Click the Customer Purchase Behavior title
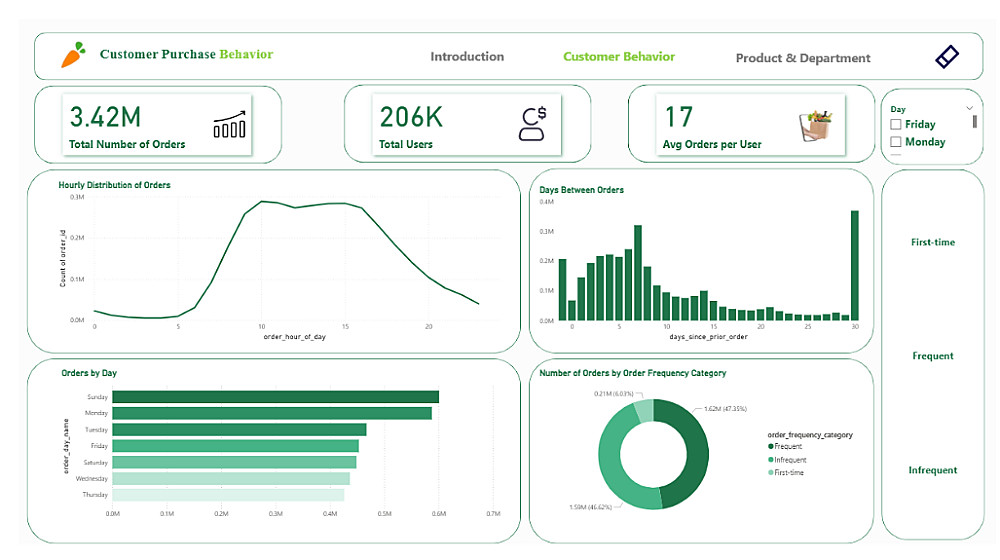Viewport: 1000px width, 560px height. click(186, 54)
